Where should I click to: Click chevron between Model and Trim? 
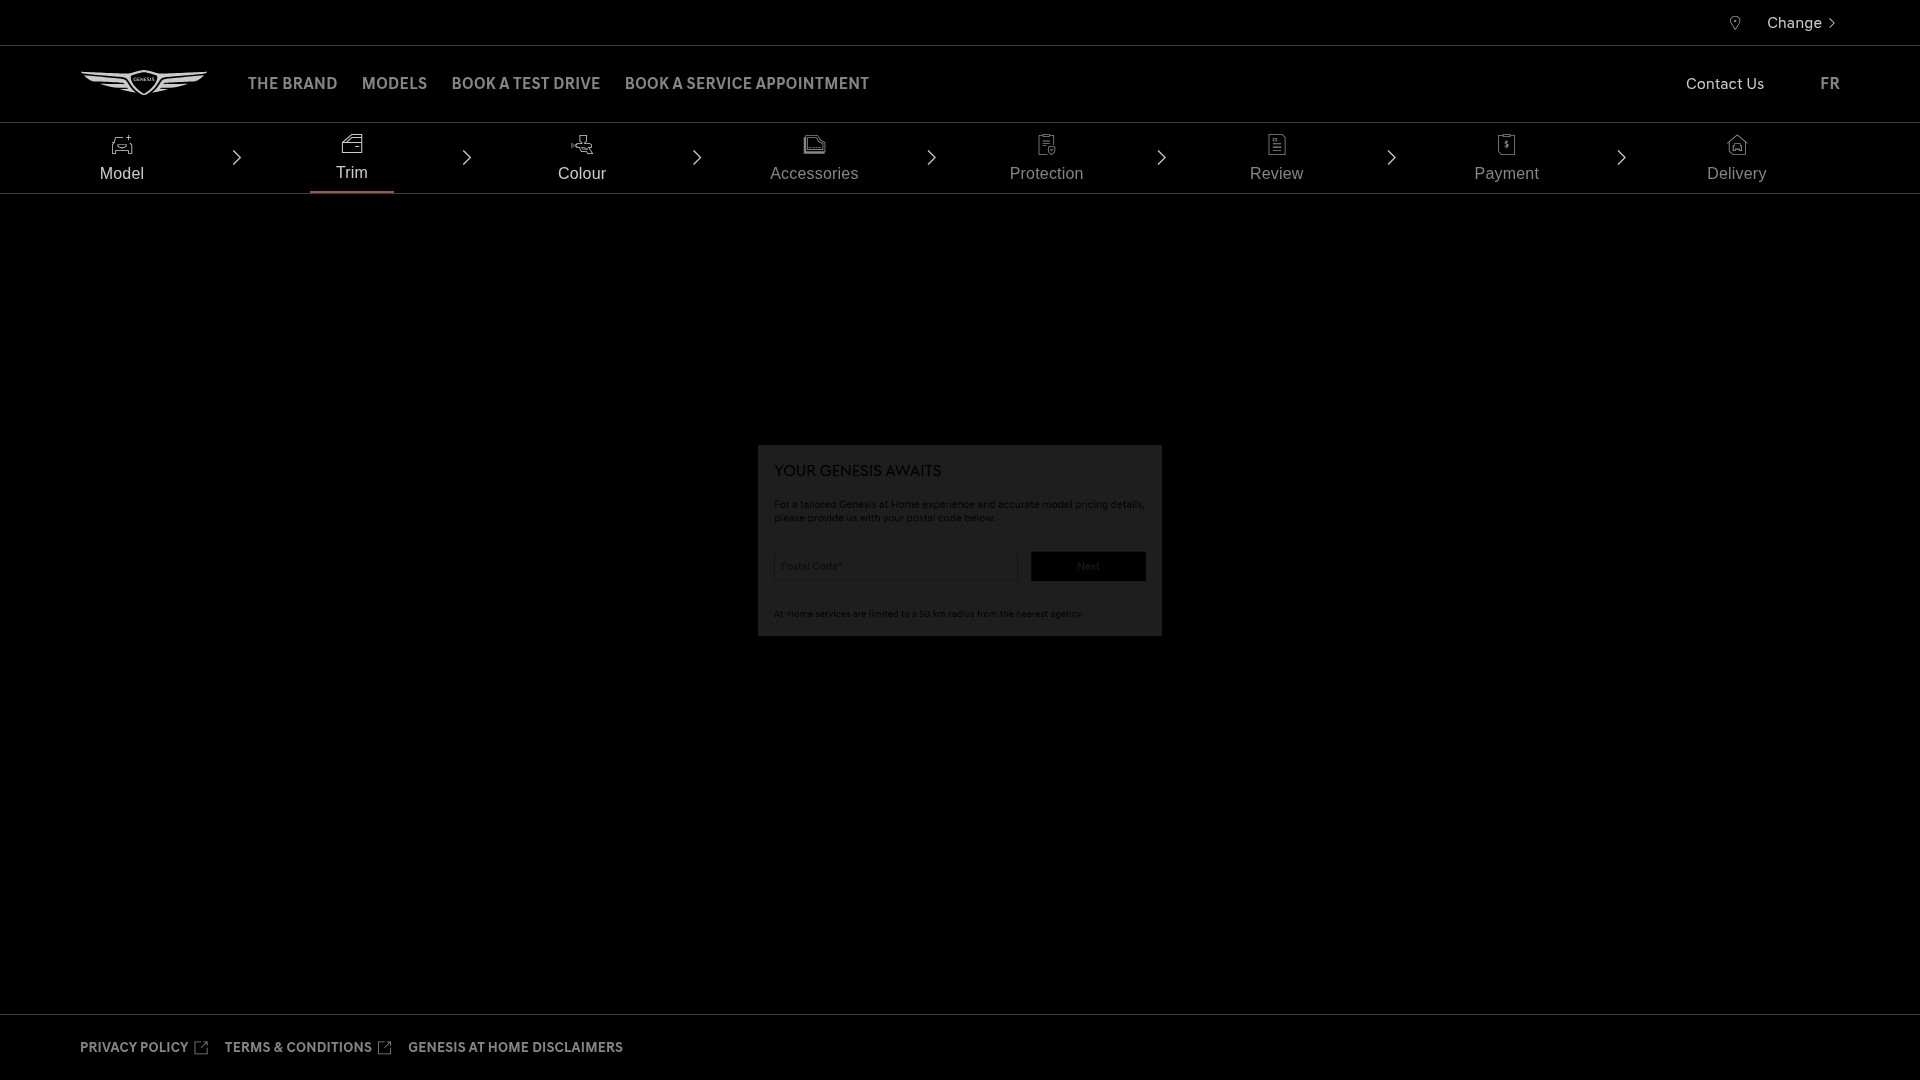237,158
